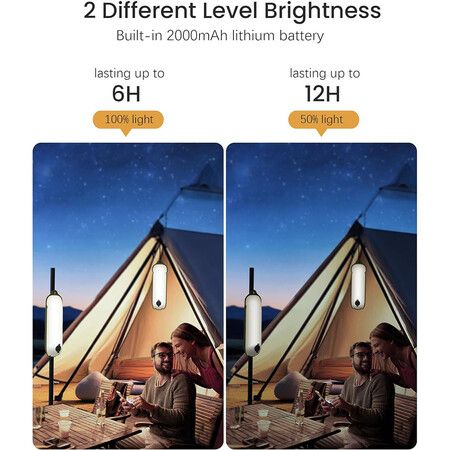Click the pole-mounted lantern in right photo
This screenshot has height=450, width=450.
tap(253, 325)
